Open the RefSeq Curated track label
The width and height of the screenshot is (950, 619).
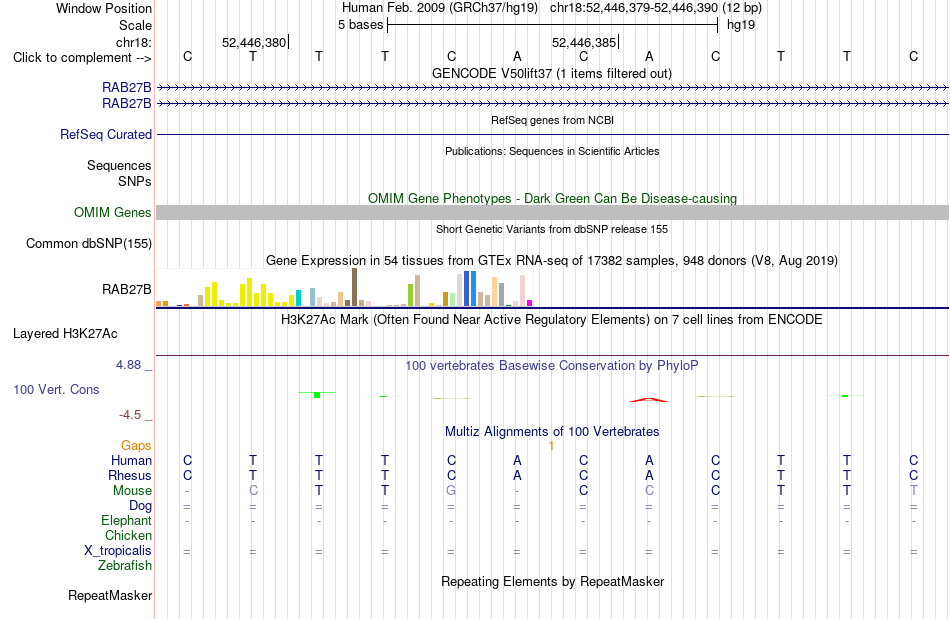coord(106,134)
